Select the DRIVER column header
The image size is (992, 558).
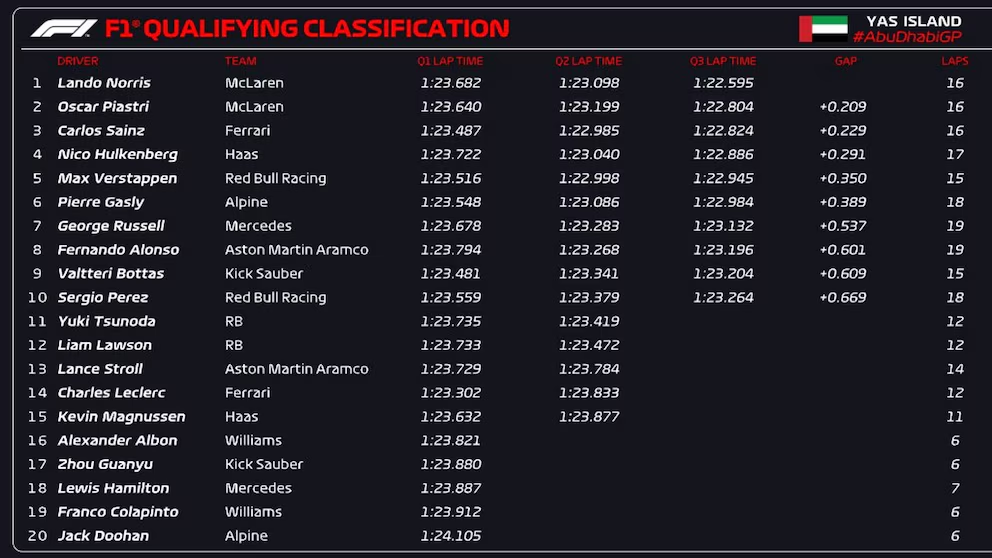coord(78,61)
